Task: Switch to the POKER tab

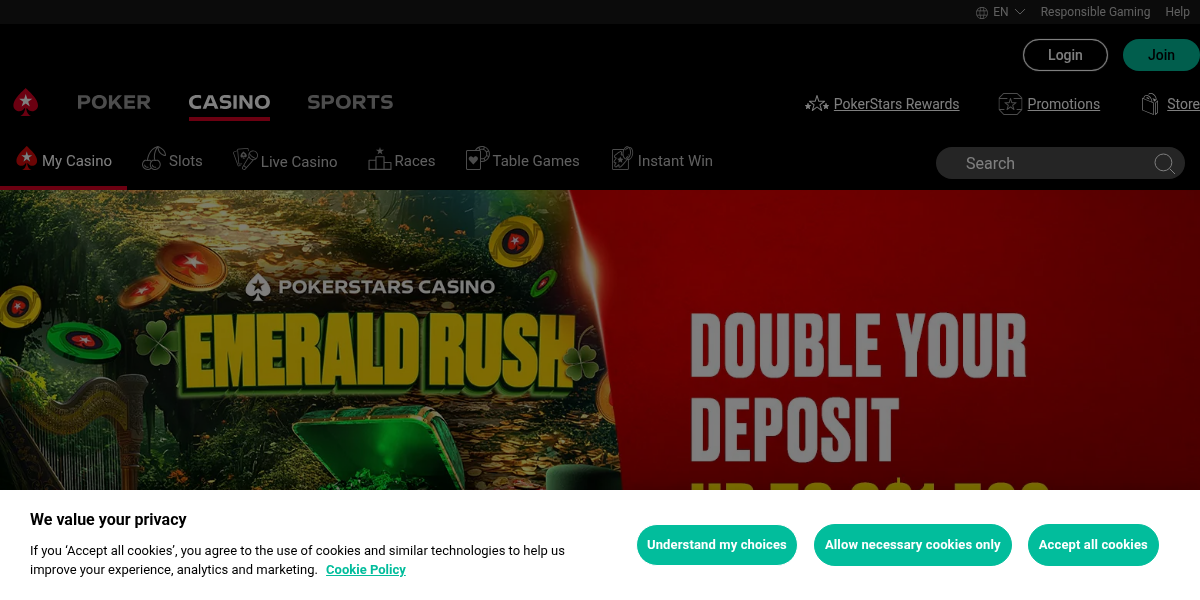Action: (114, 102)
